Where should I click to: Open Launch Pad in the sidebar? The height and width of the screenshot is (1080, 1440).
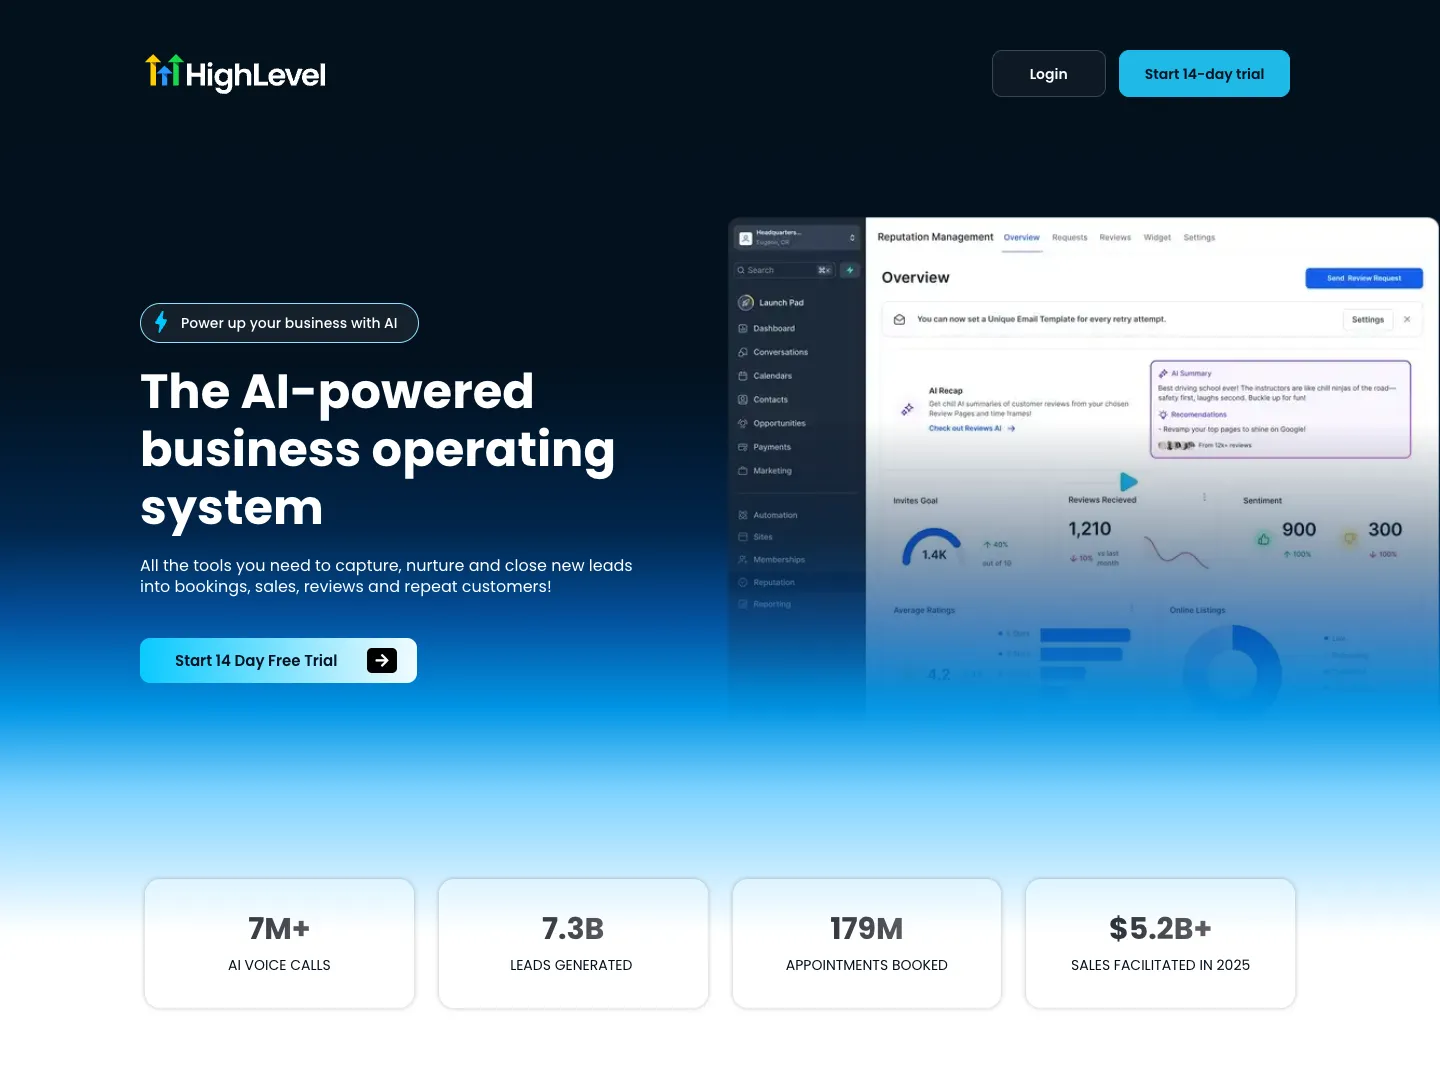click(x=771, y=302)
